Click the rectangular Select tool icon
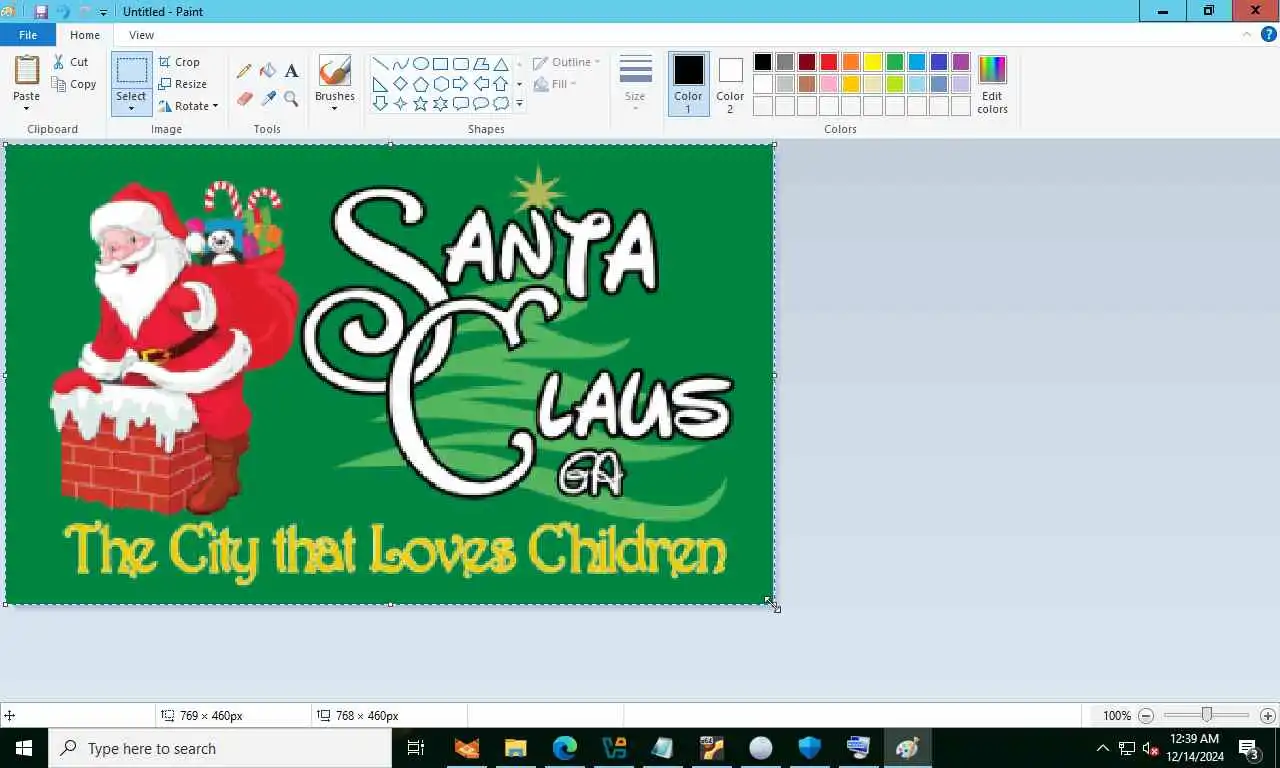Image resolution: width=1280 pixels, height=768 pixels. 131,71
